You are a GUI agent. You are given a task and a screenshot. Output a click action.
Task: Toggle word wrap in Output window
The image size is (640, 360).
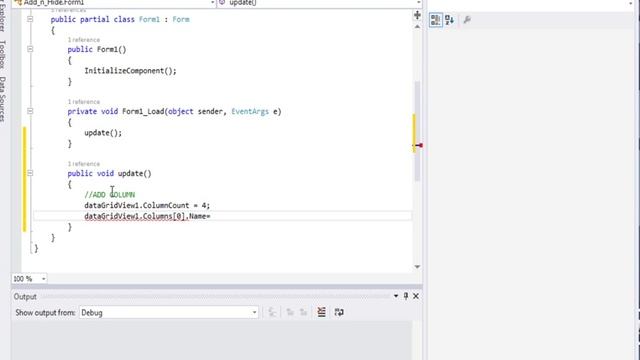339,312
